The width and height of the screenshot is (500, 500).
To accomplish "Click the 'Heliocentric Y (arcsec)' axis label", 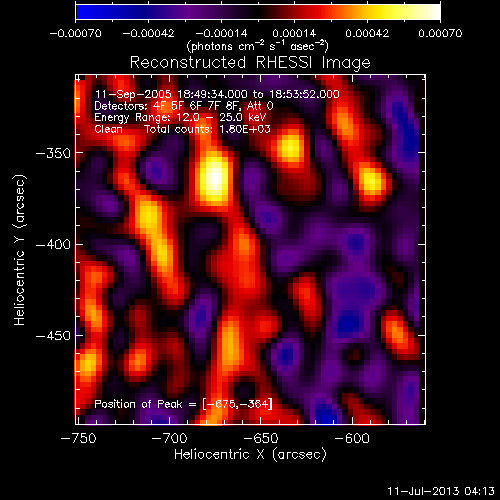I will click(x=20, y=250).
